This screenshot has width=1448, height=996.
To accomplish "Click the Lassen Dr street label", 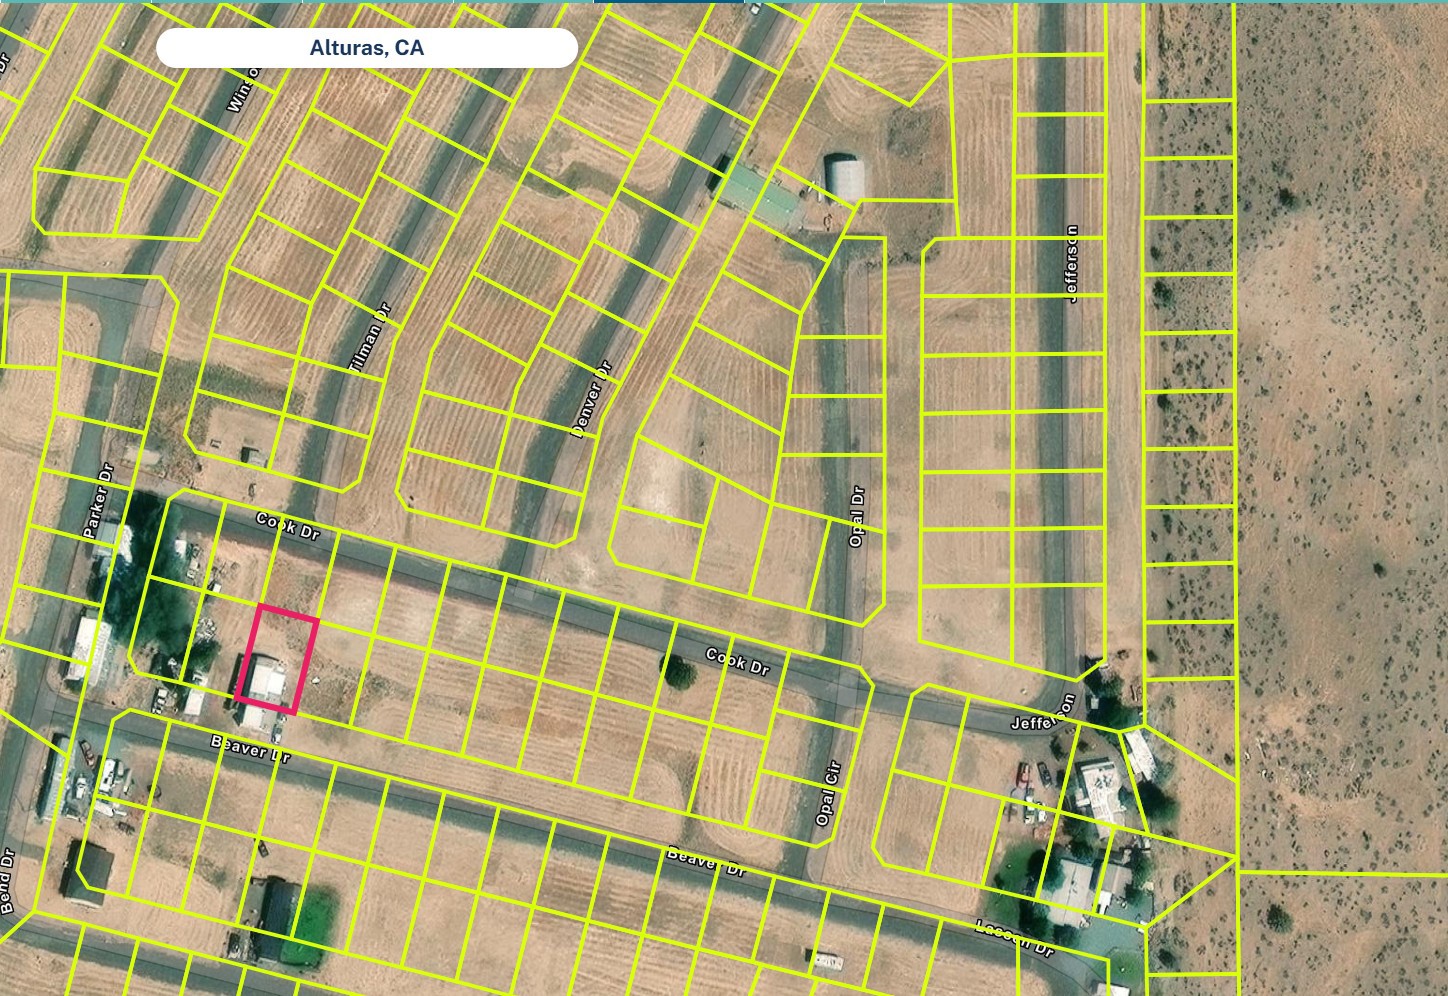I will tap(1014, 937).
